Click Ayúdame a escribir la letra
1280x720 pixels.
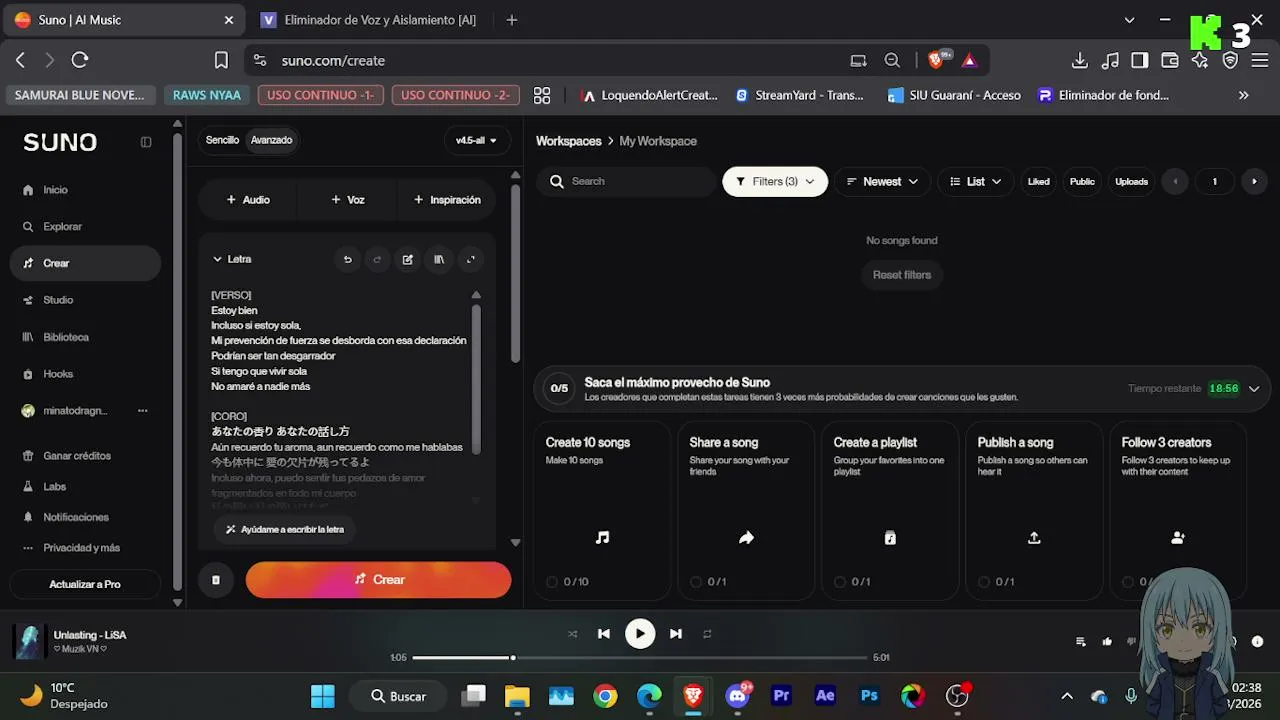(285, 529)
